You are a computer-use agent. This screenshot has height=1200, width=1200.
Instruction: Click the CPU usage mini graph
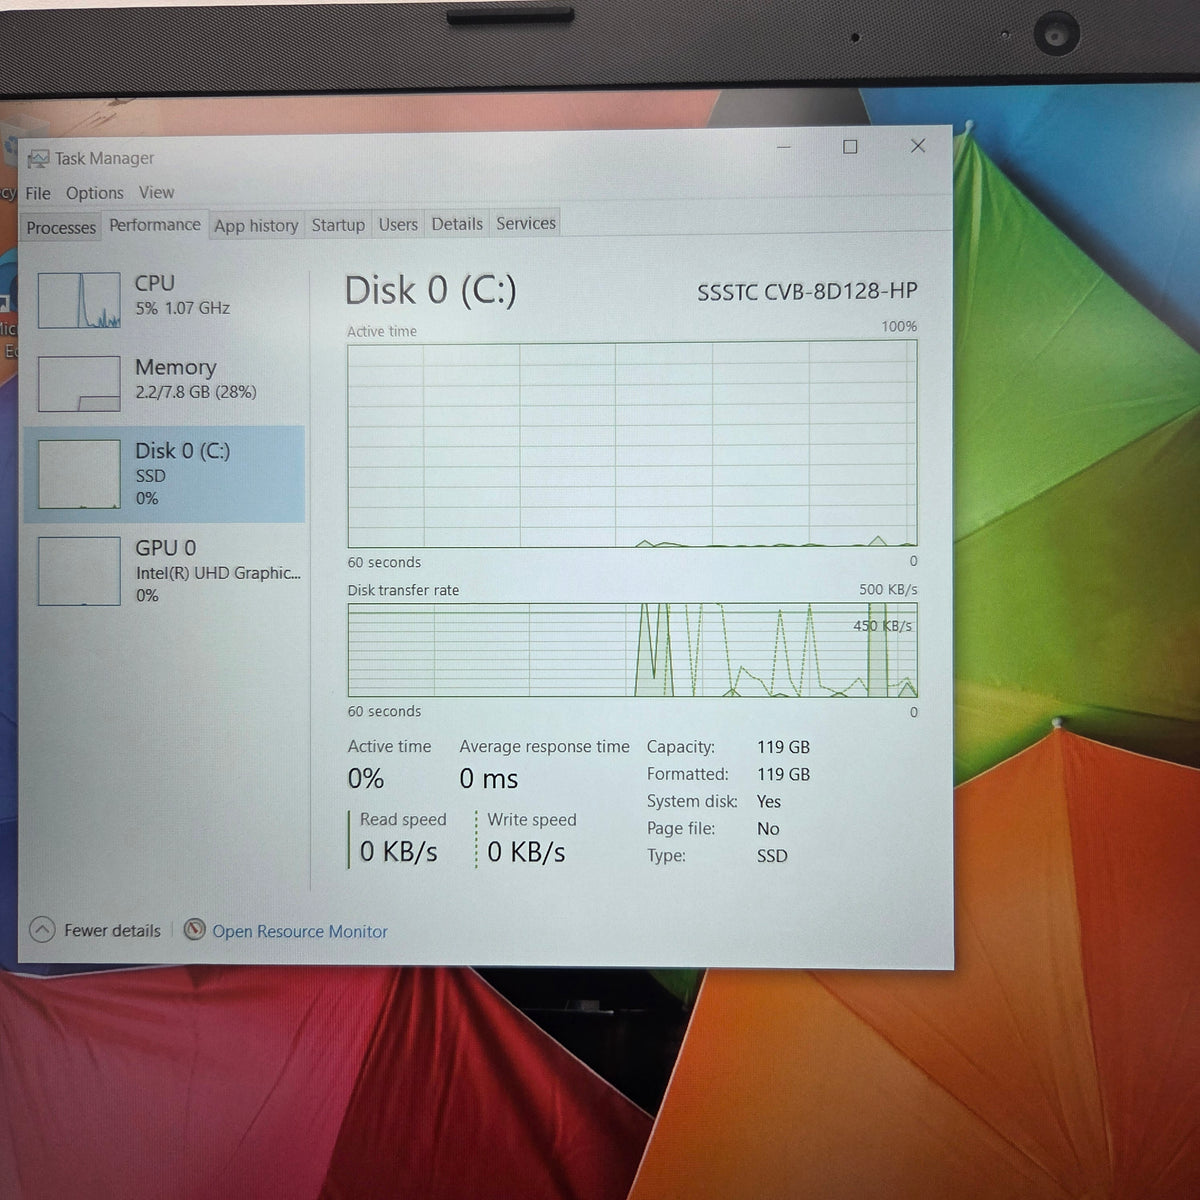tap(79, 300)
